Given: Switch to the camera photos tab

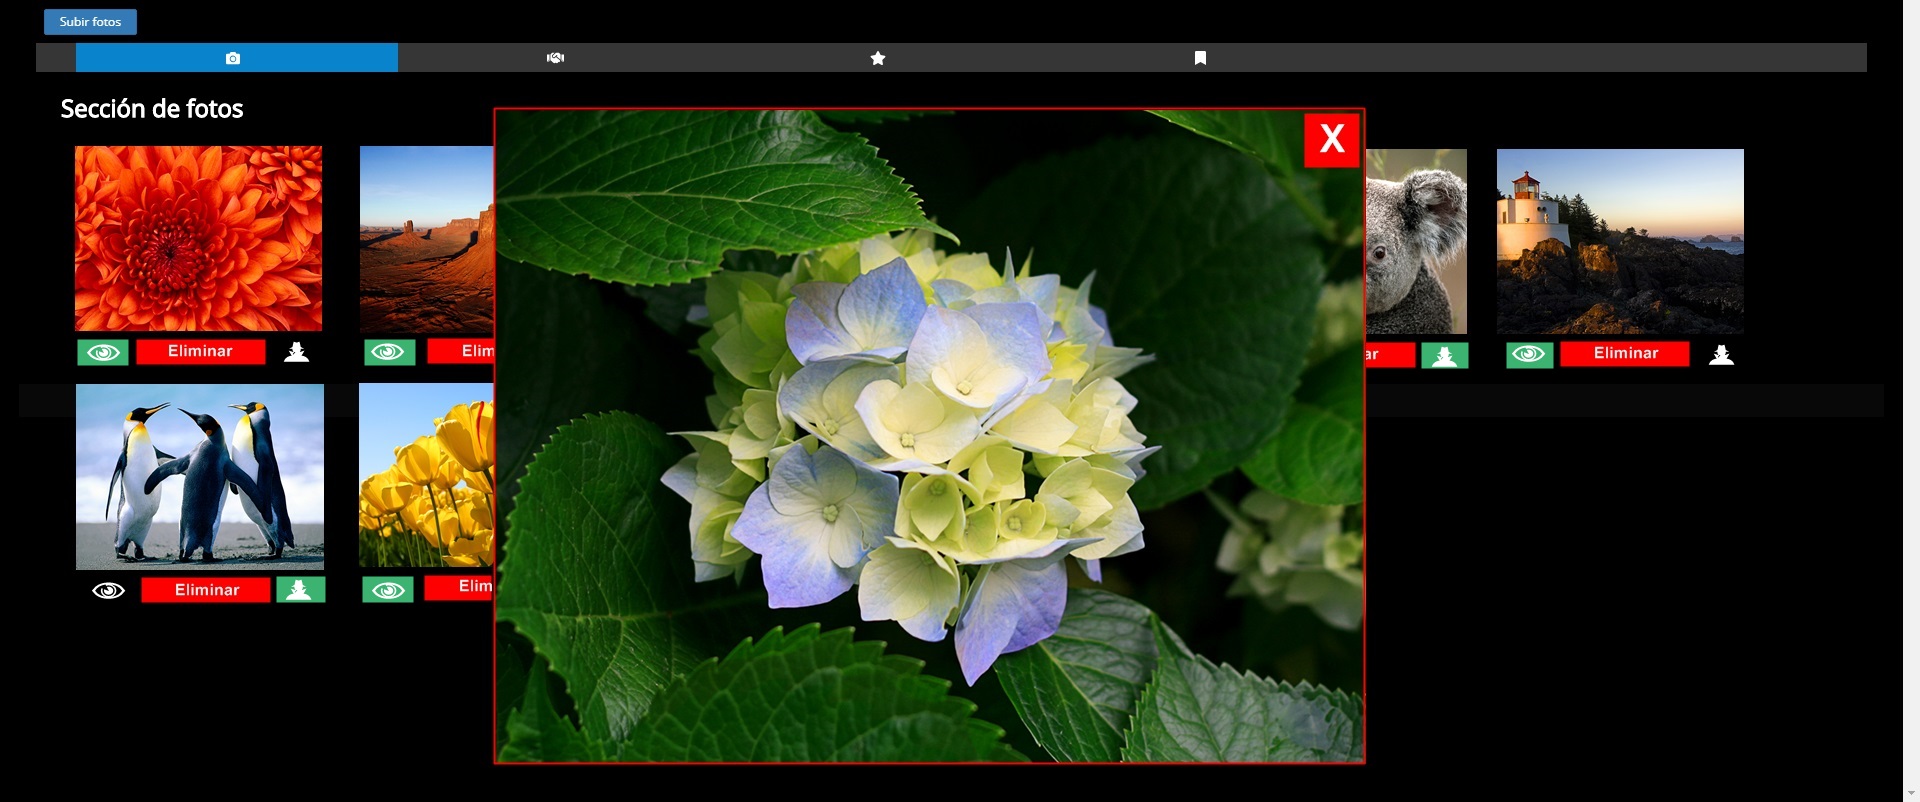Looking at the screenshot, I should pyautogui.click(x=233, y=58).
